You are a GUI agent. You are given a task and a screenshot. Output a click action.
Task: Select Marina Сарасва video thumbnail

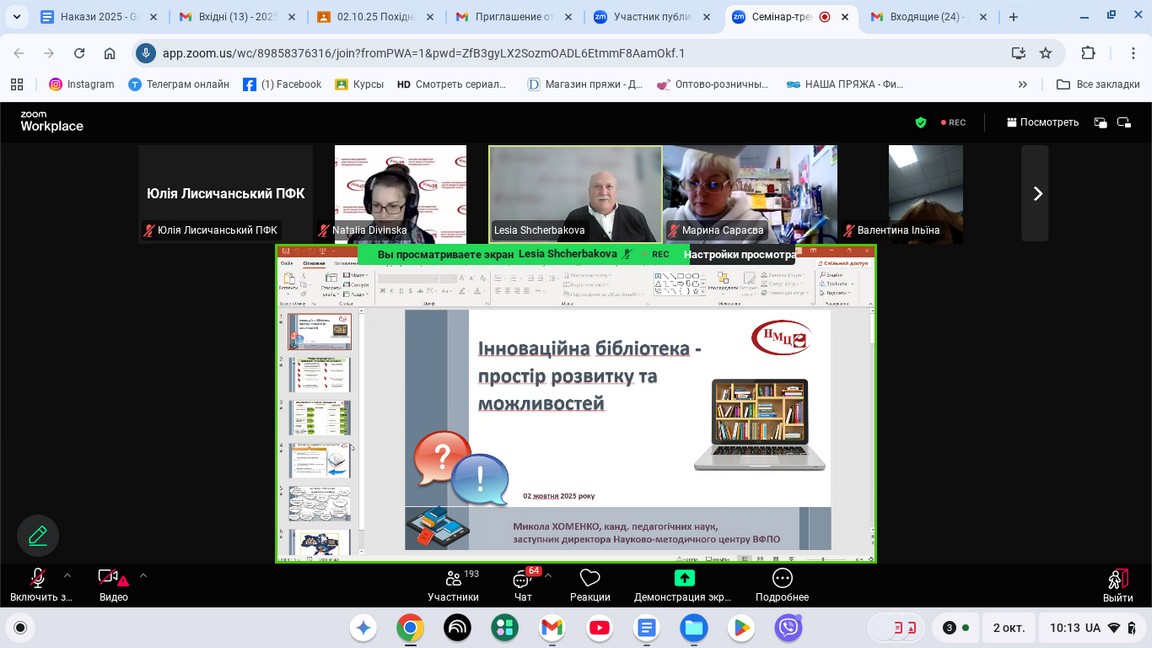749,193
